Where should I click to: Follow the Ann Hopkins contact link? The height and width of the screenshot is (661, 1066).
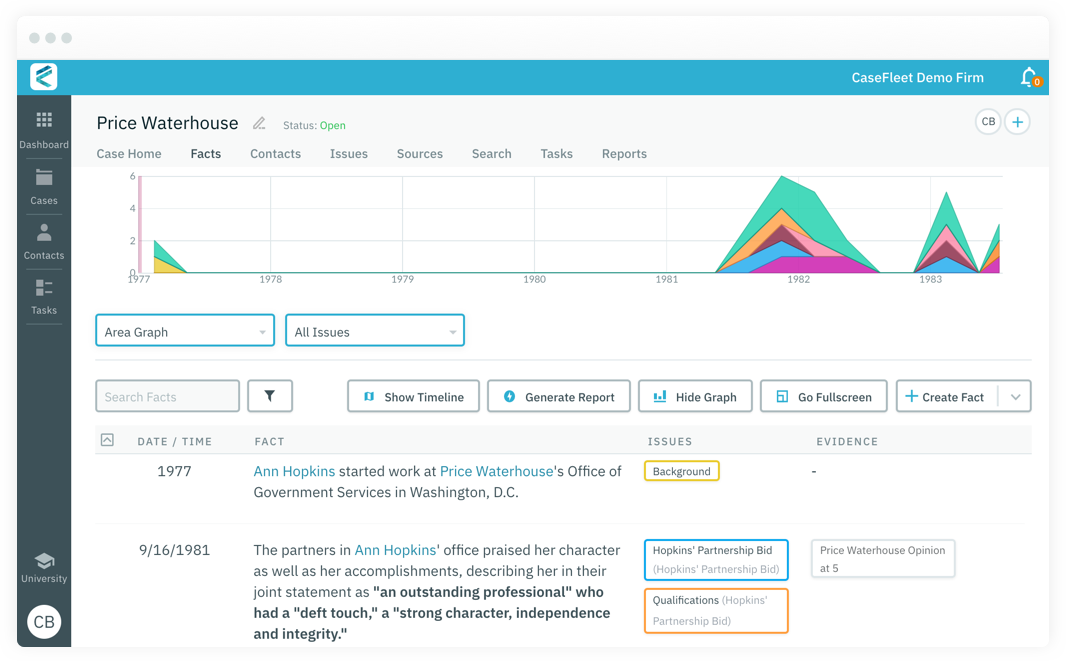(x=294, y=471)
